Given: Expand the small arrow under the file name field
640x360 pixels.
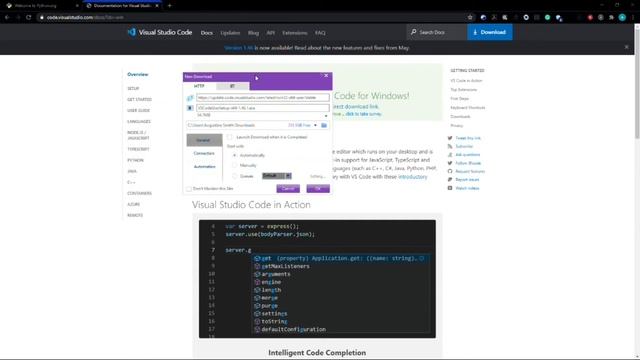Looking at the screenshot, I should point(326,116).
